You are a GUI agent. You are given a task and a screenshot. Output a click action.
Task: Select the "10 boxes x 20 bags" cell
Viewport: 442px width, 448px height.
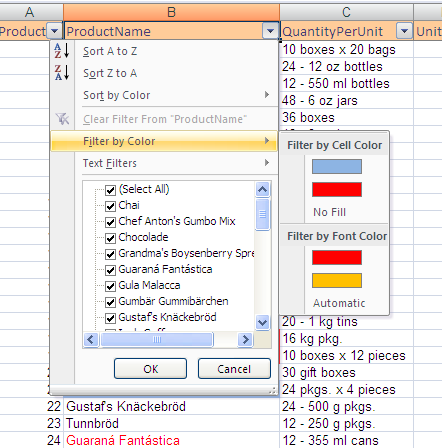[x=347, y=49]
